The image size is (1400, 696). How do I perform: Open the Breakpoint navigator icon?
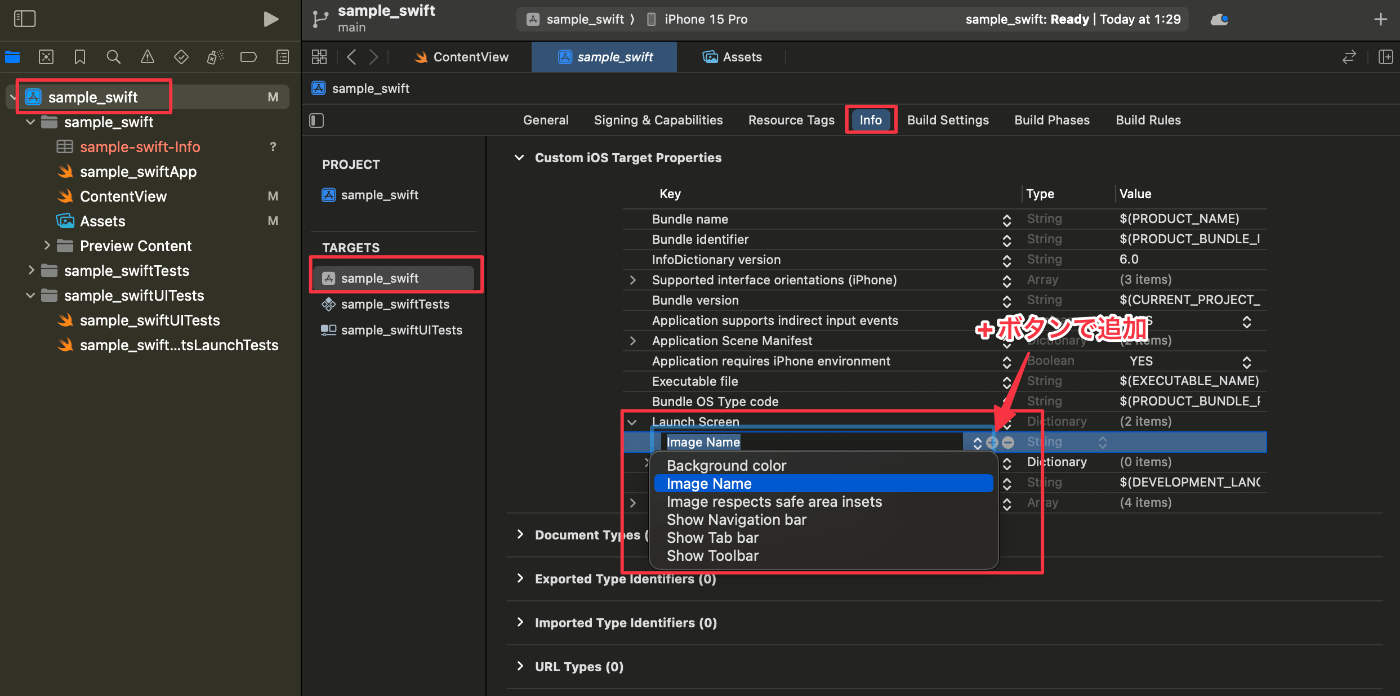point(249,57)
